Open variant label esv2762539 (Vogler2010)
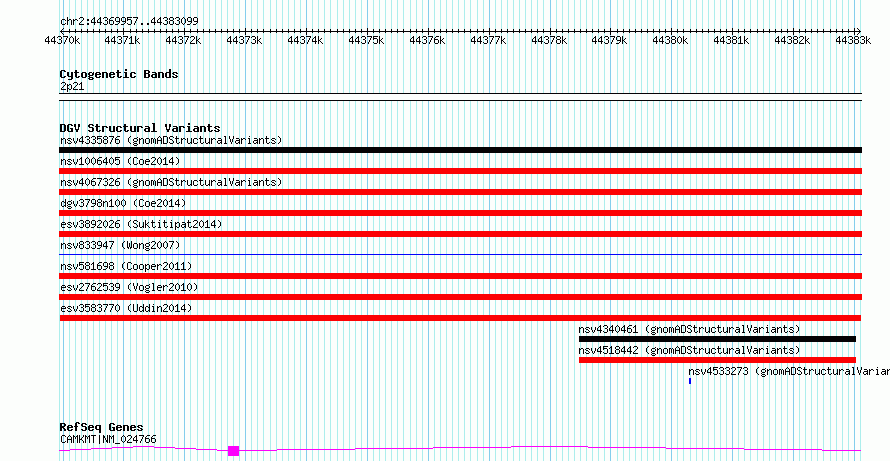The width and height of the screenshot is (890, 461). pos(129,287)
